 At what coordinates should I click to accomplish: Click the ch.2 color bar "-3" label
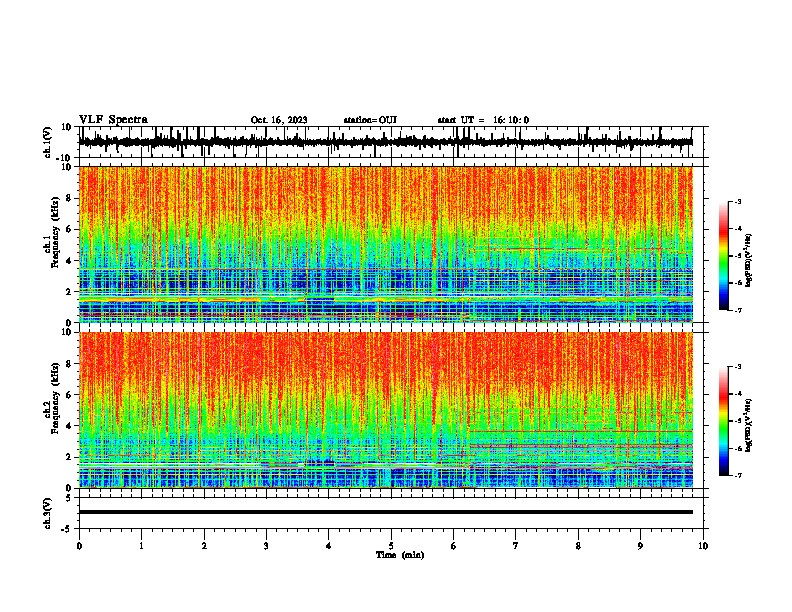pyautogui.click(x=738, y=367)
